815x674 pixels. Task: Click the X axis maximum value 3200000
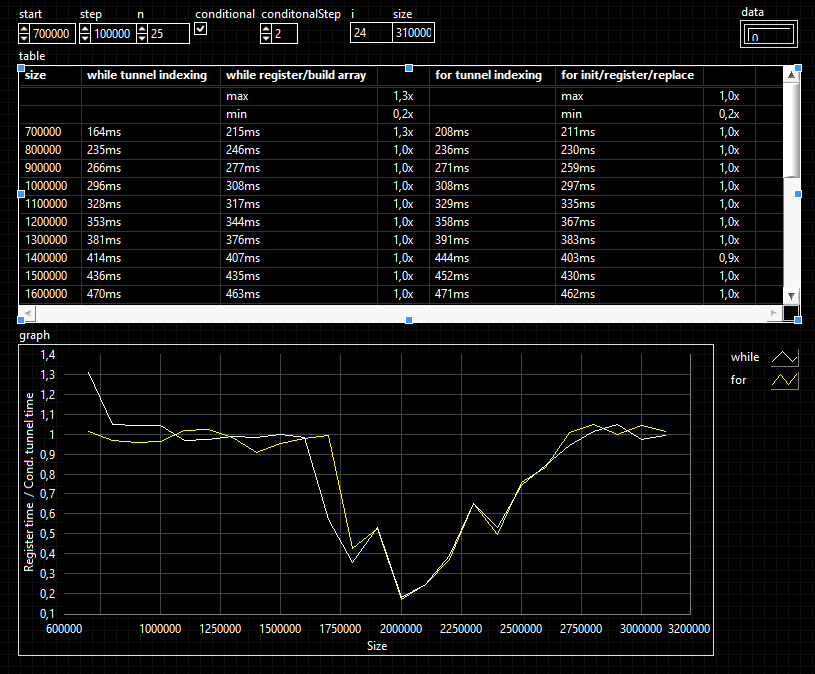click(689, 629)
